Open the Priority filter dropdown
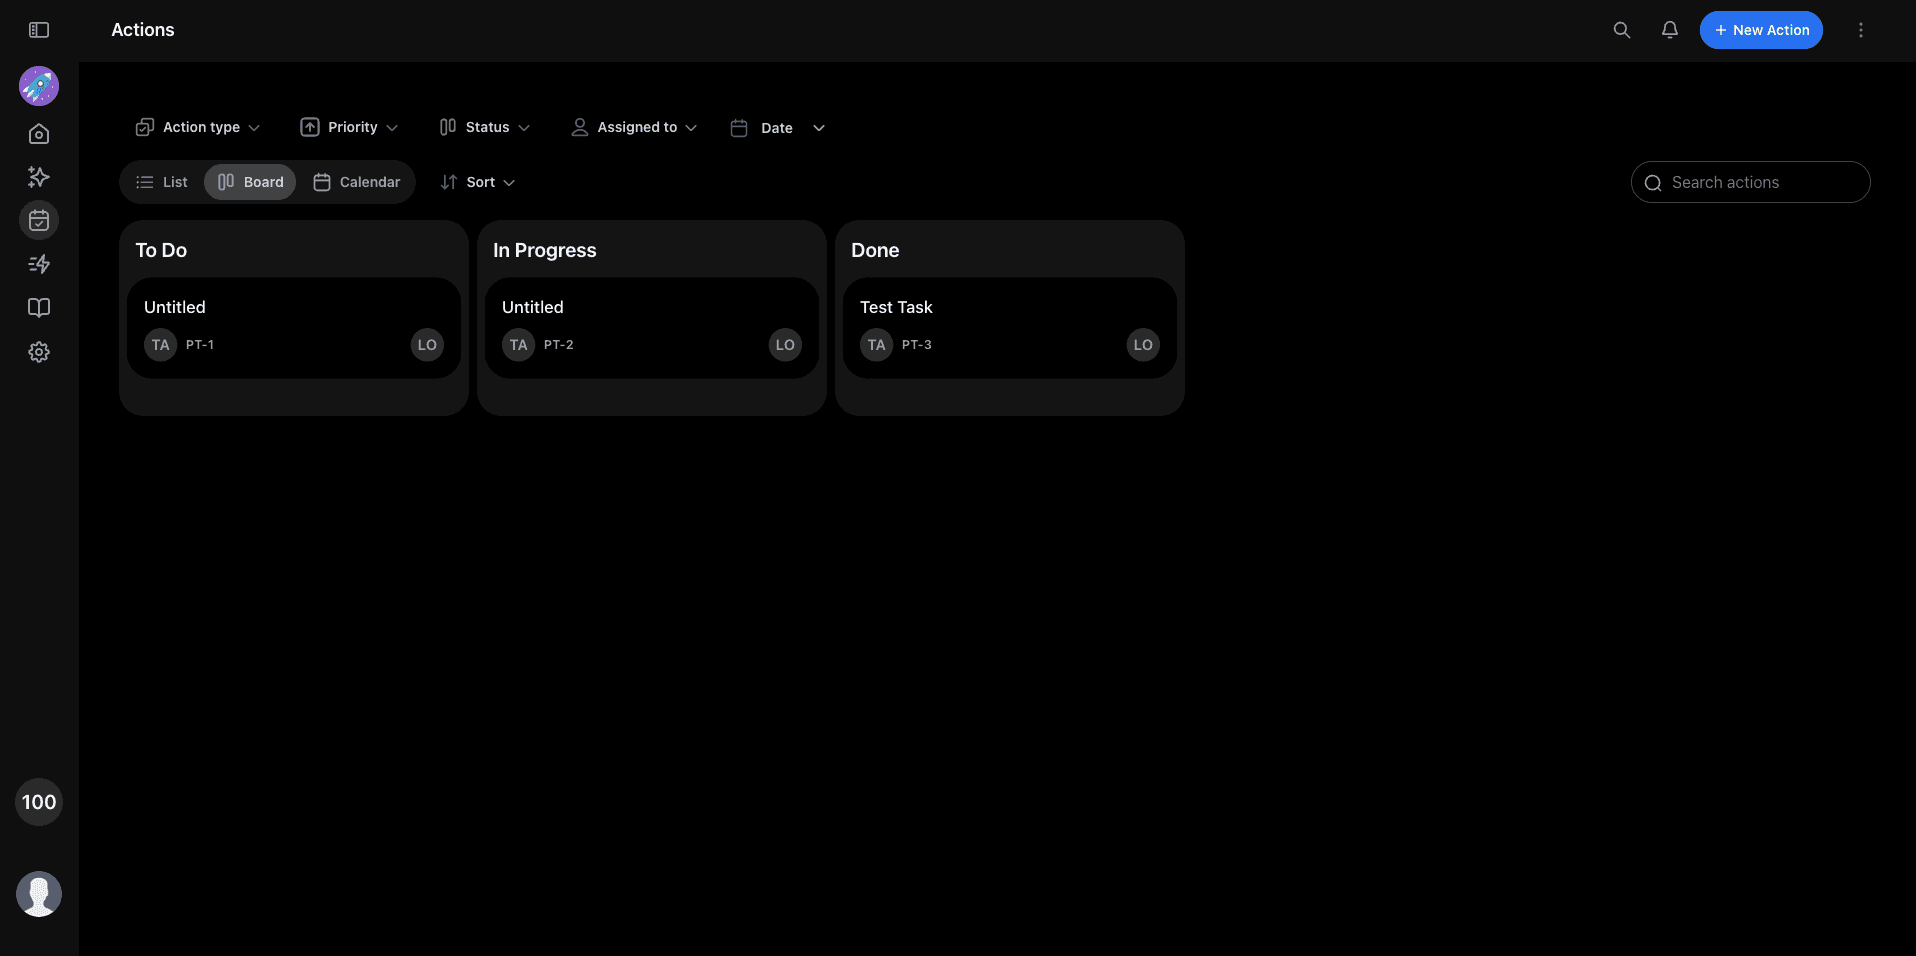1916x956 pixels. point(348,127)
